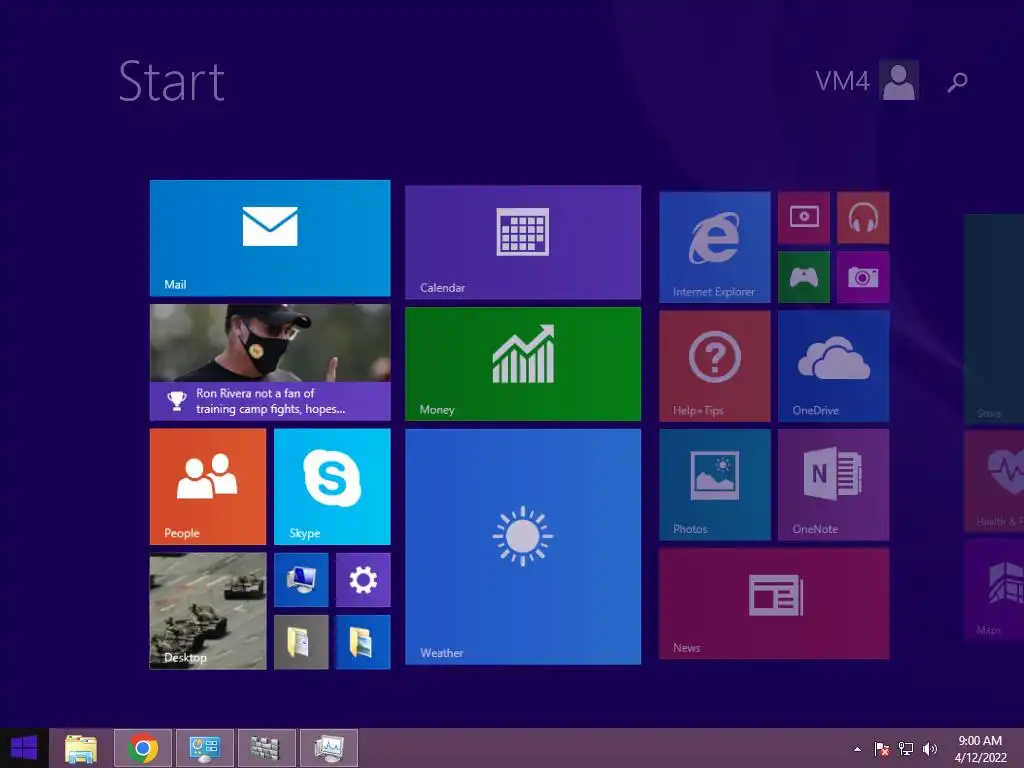Open the Weather tile
Screen dimensions: 1024x768
click(x=522, y=547)
